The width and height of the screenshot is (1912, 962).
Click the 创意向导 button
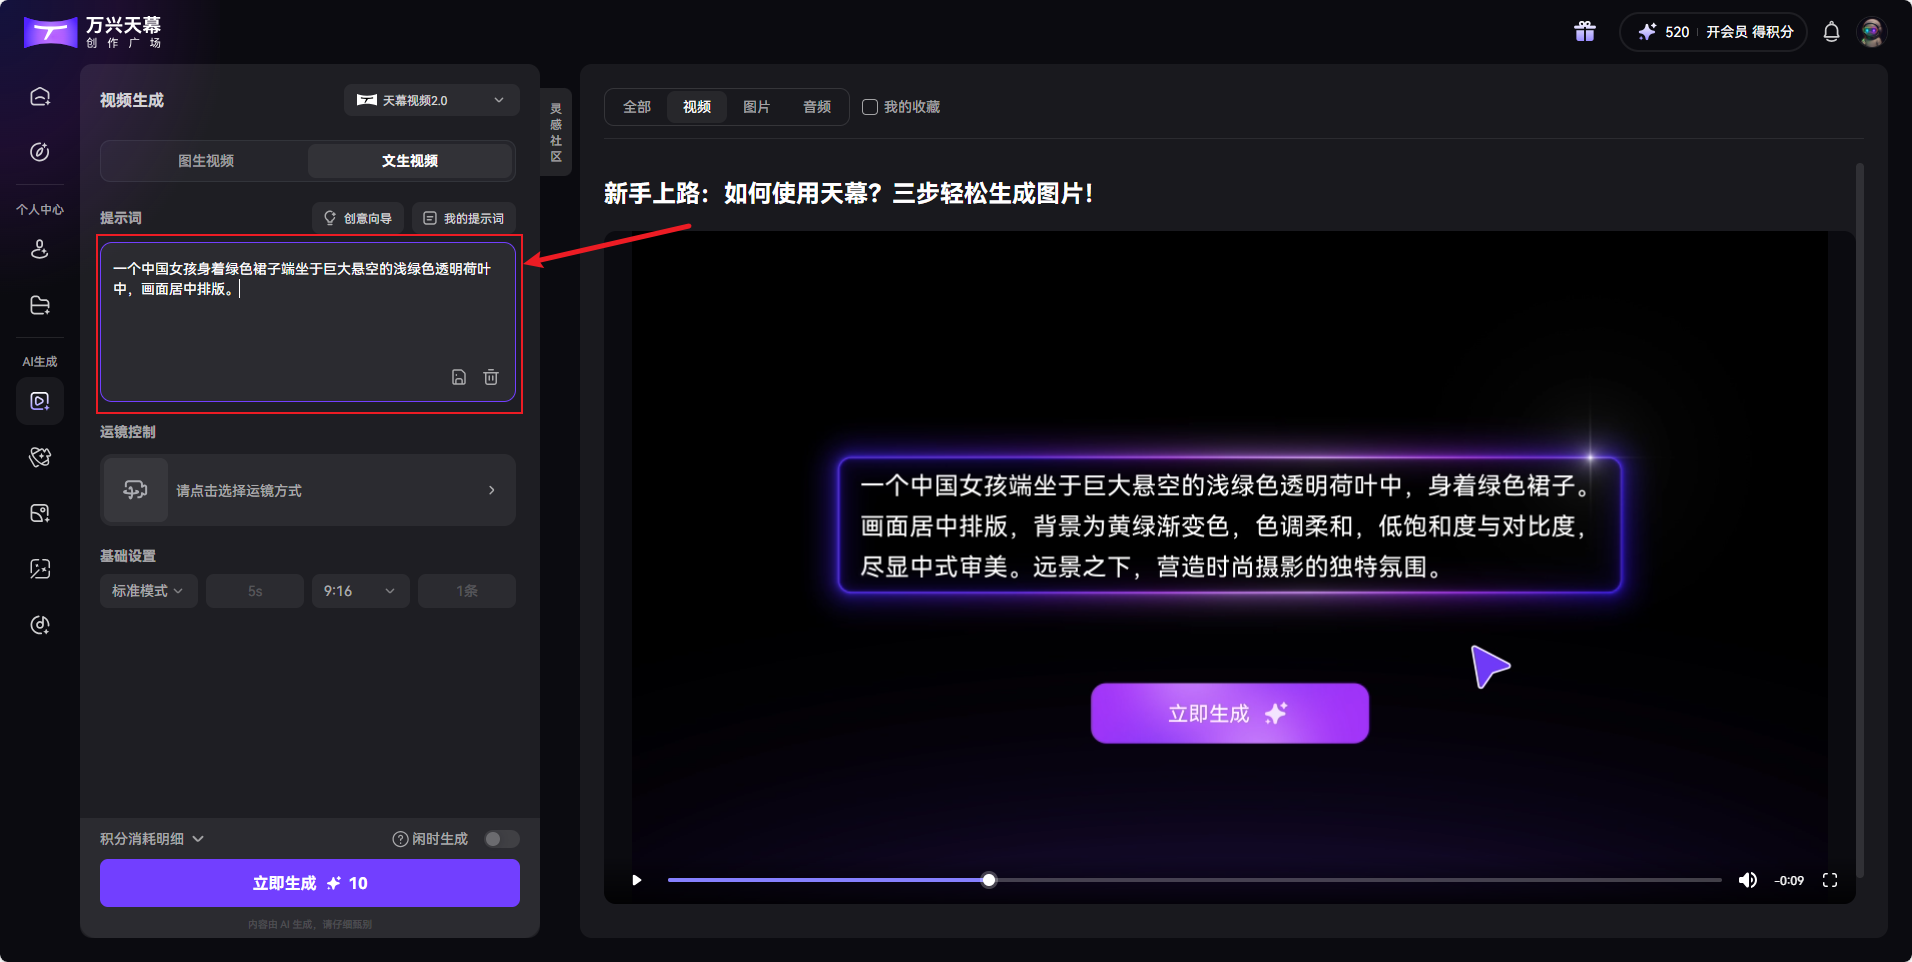pos(358,218)
